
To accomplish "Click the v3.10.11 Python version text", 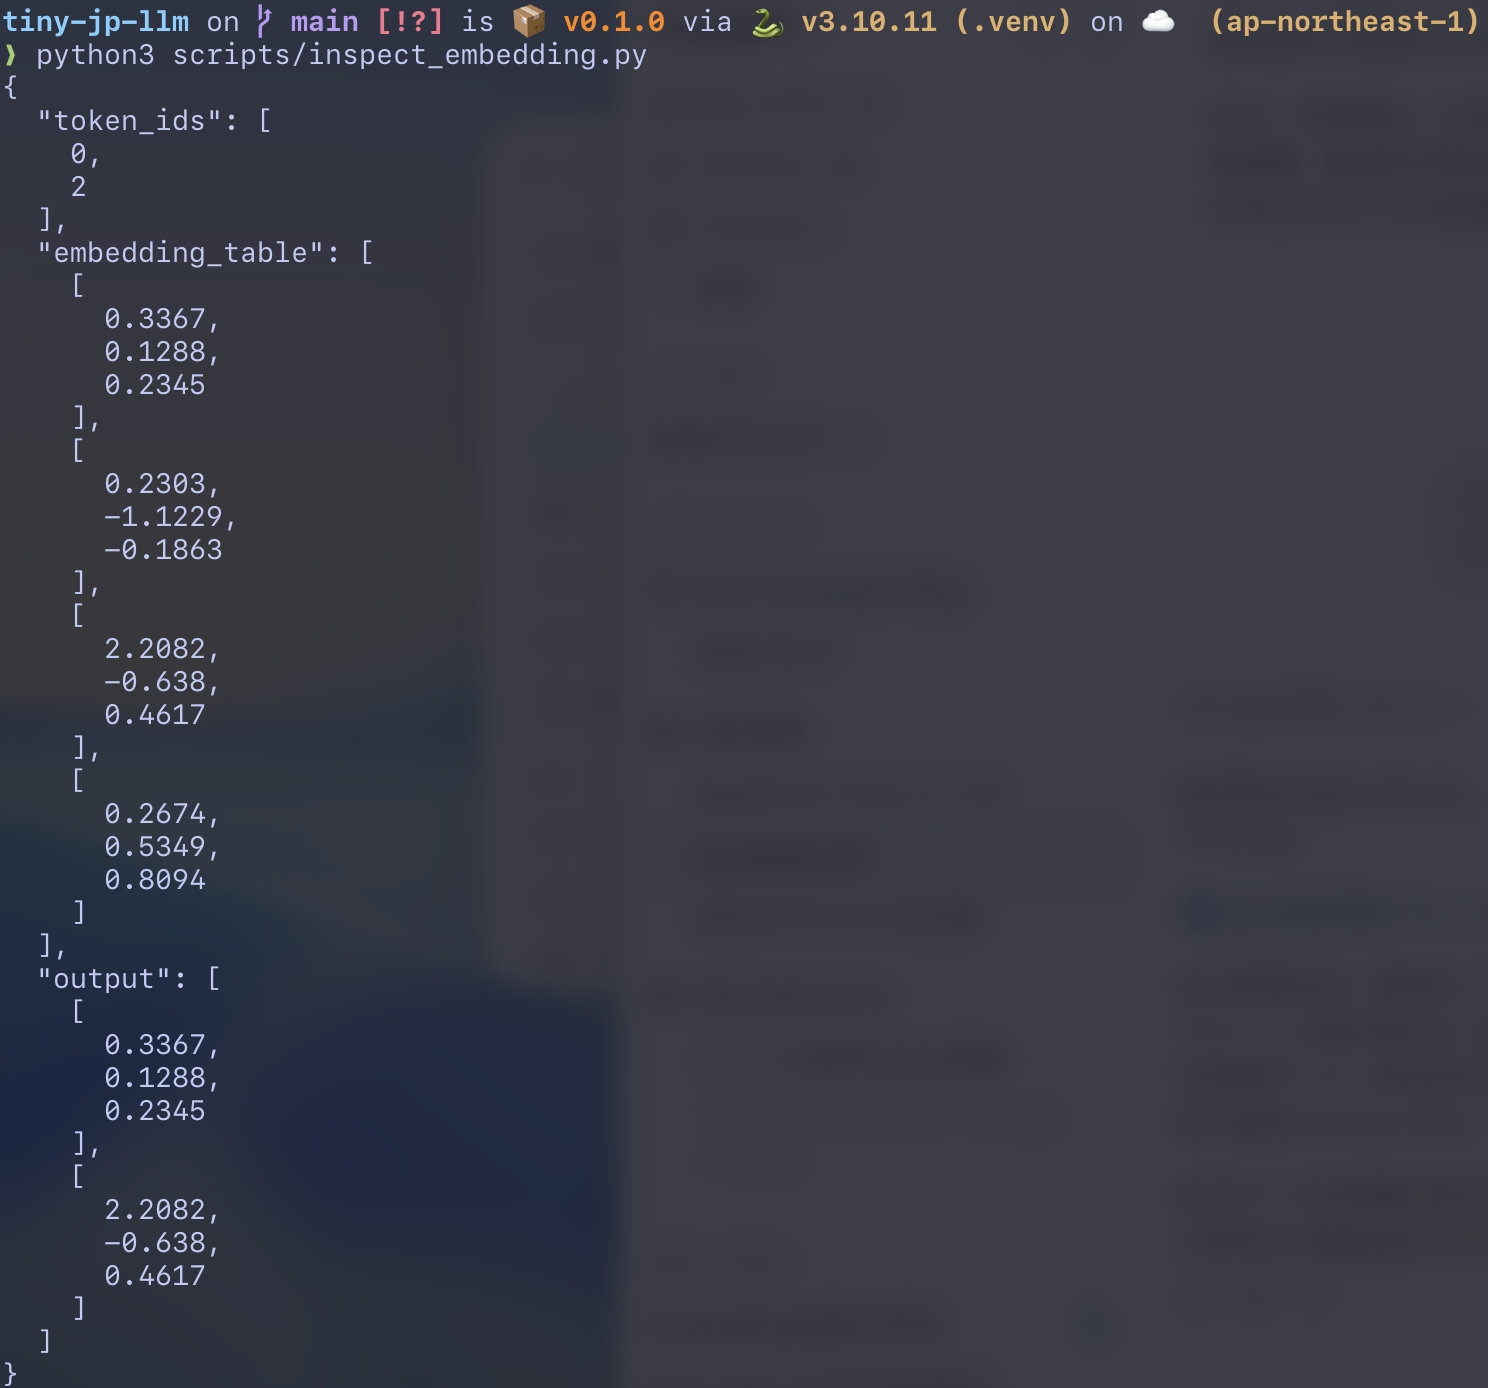I will (x=869, y=21).
